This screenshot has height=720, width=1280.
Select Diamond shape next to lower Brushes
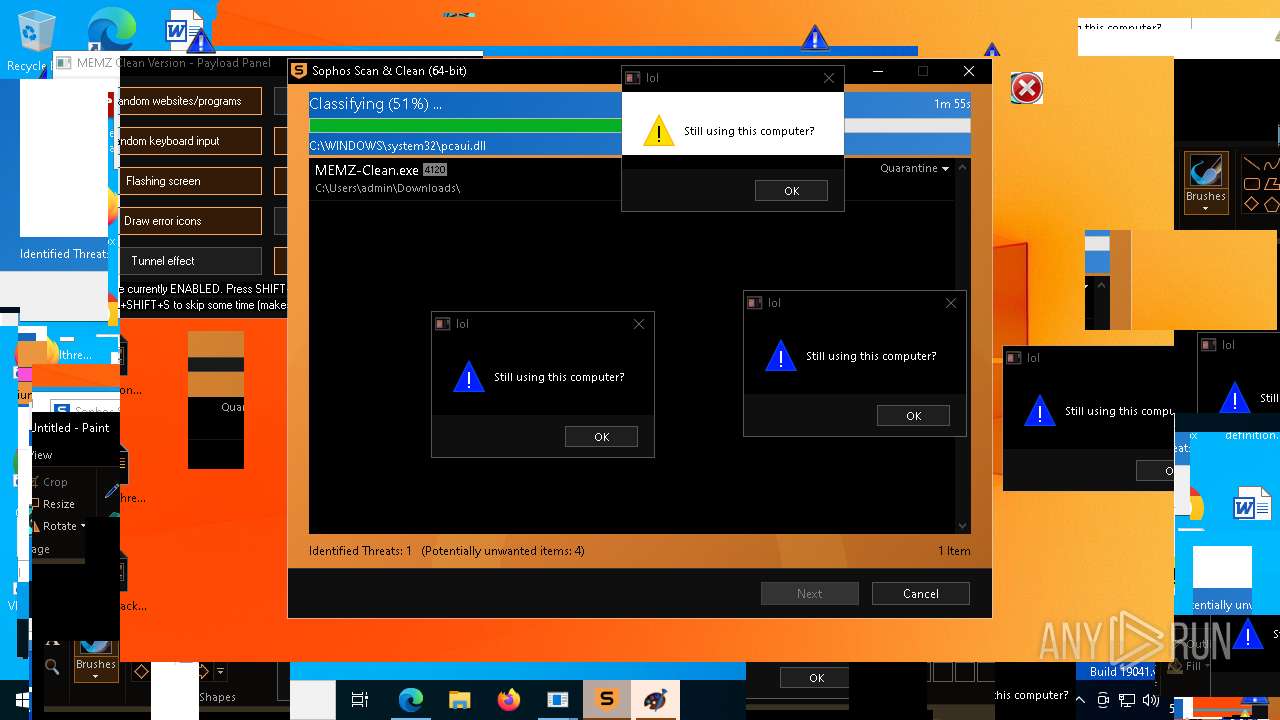coord(141,672)
